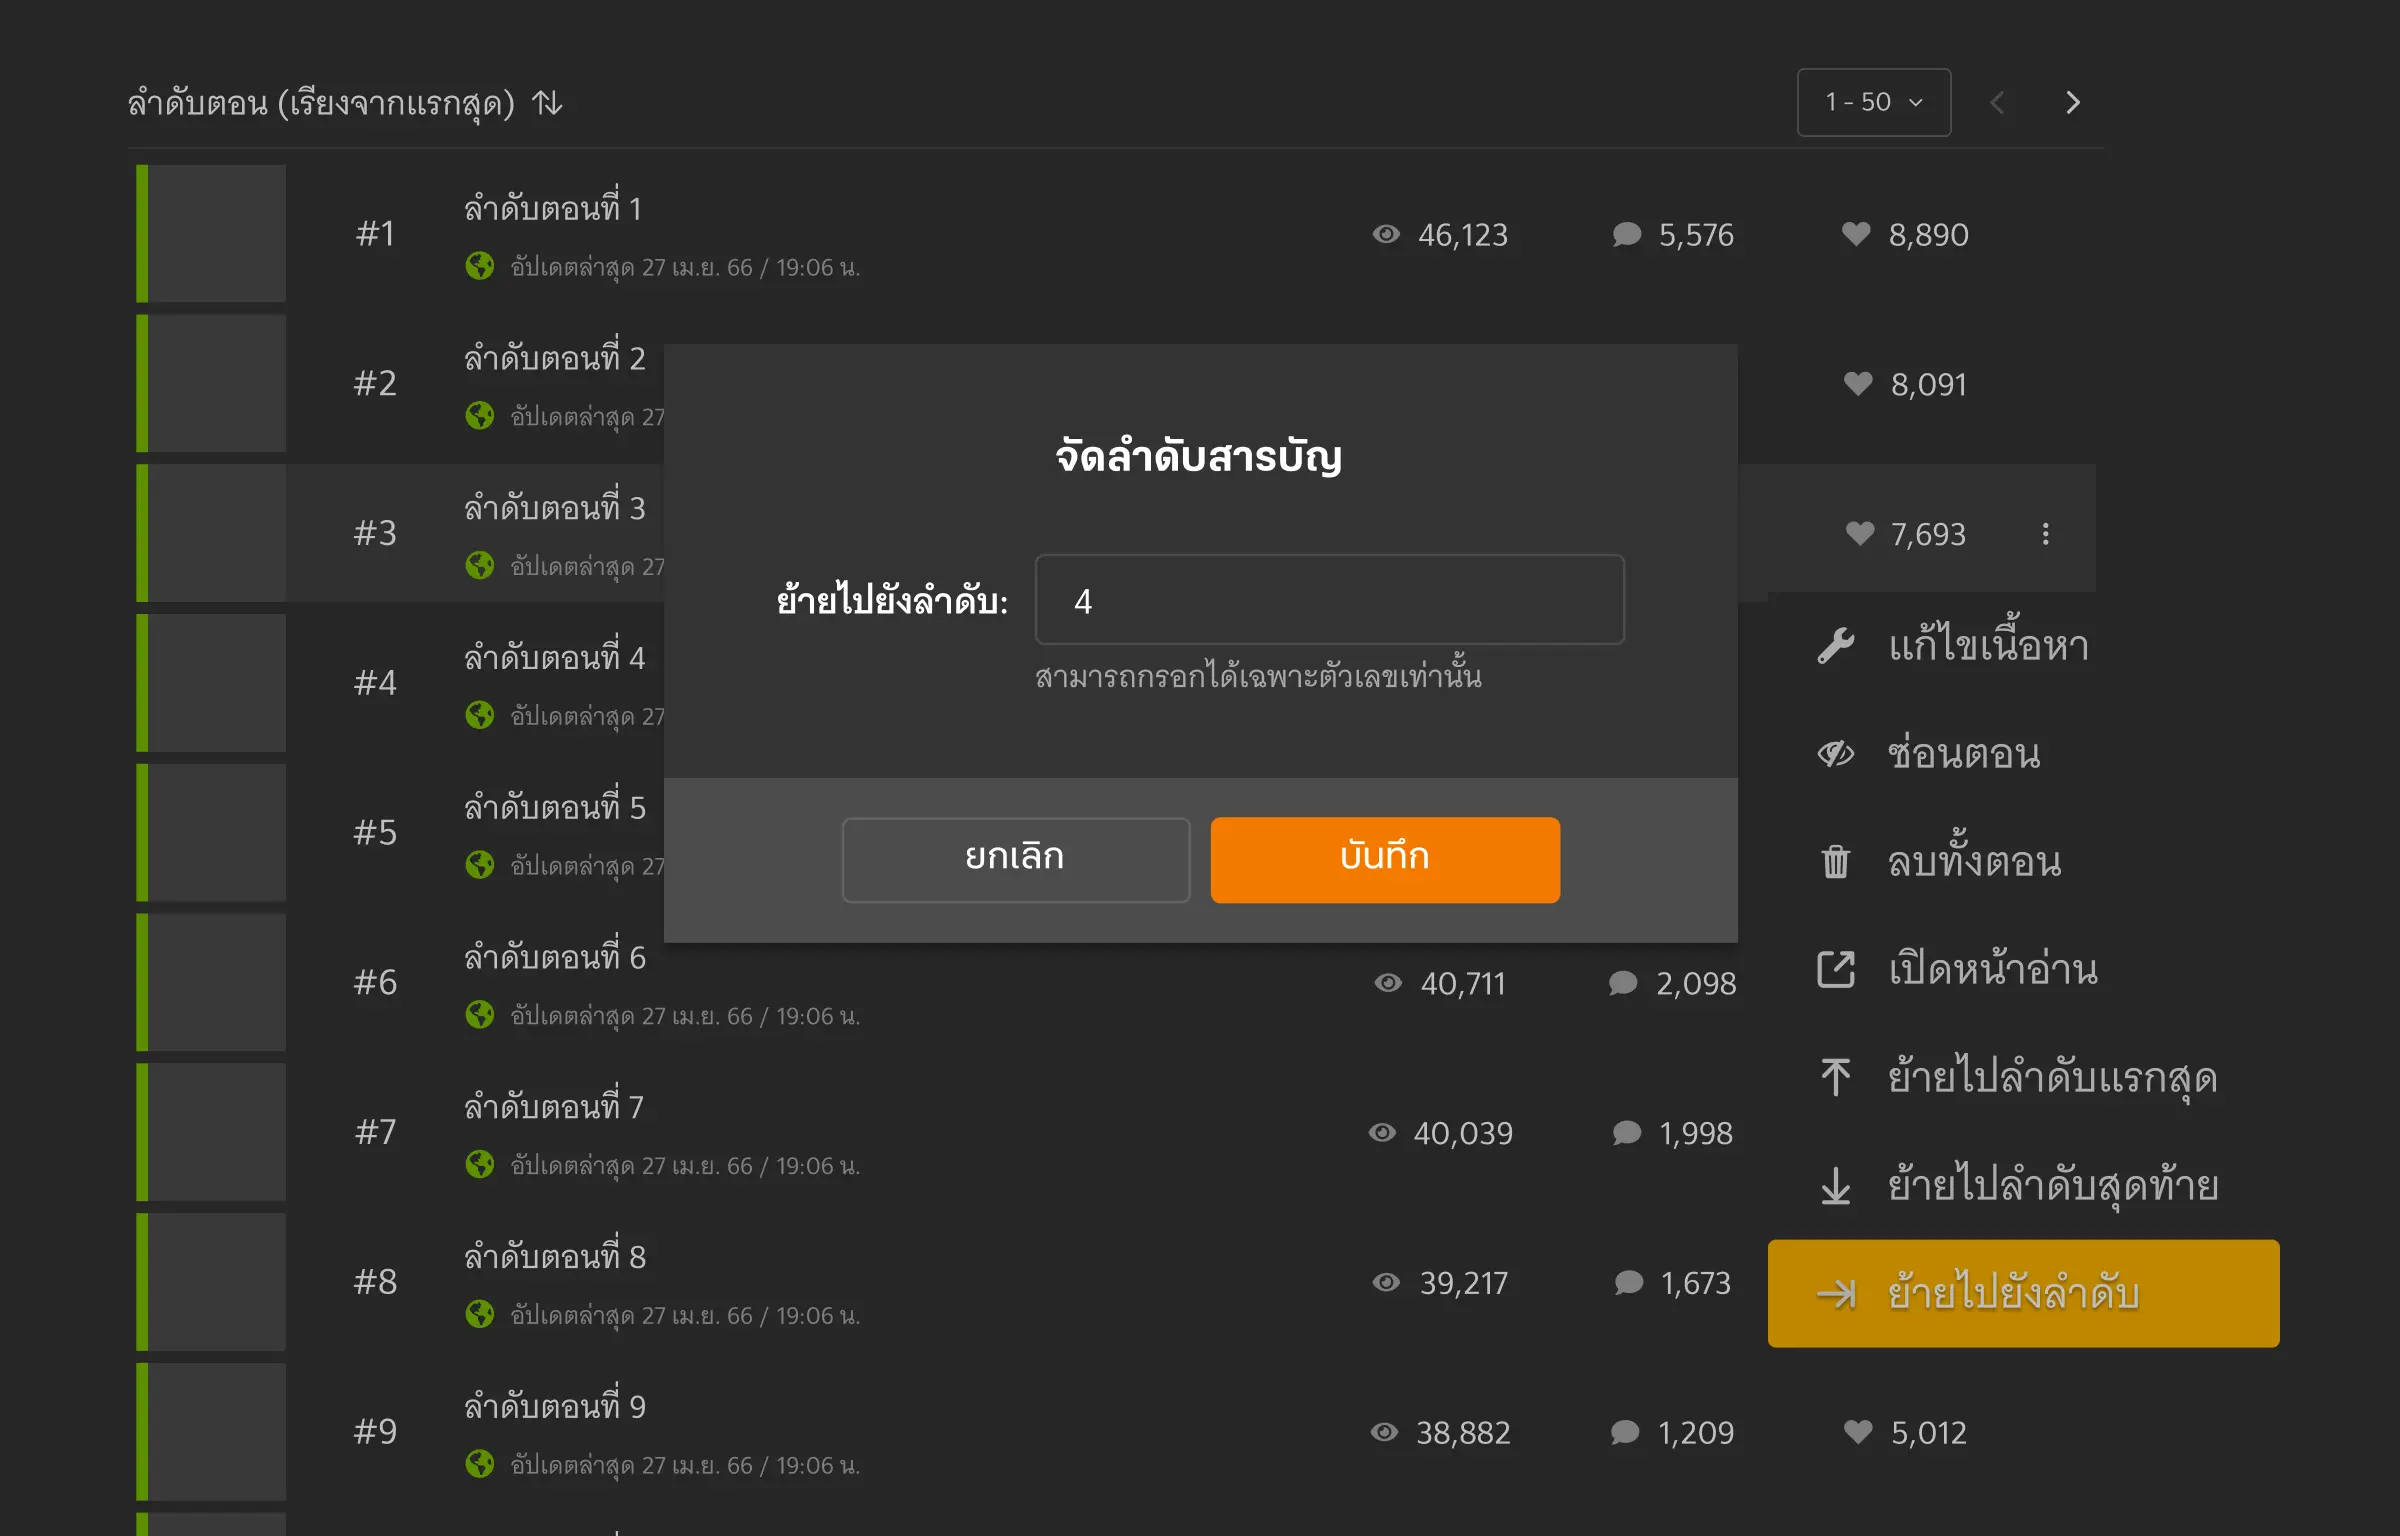Click green globe icon on chapter #4
The height and width of the screenshot is (1536, 2400).
coord(480,715)
